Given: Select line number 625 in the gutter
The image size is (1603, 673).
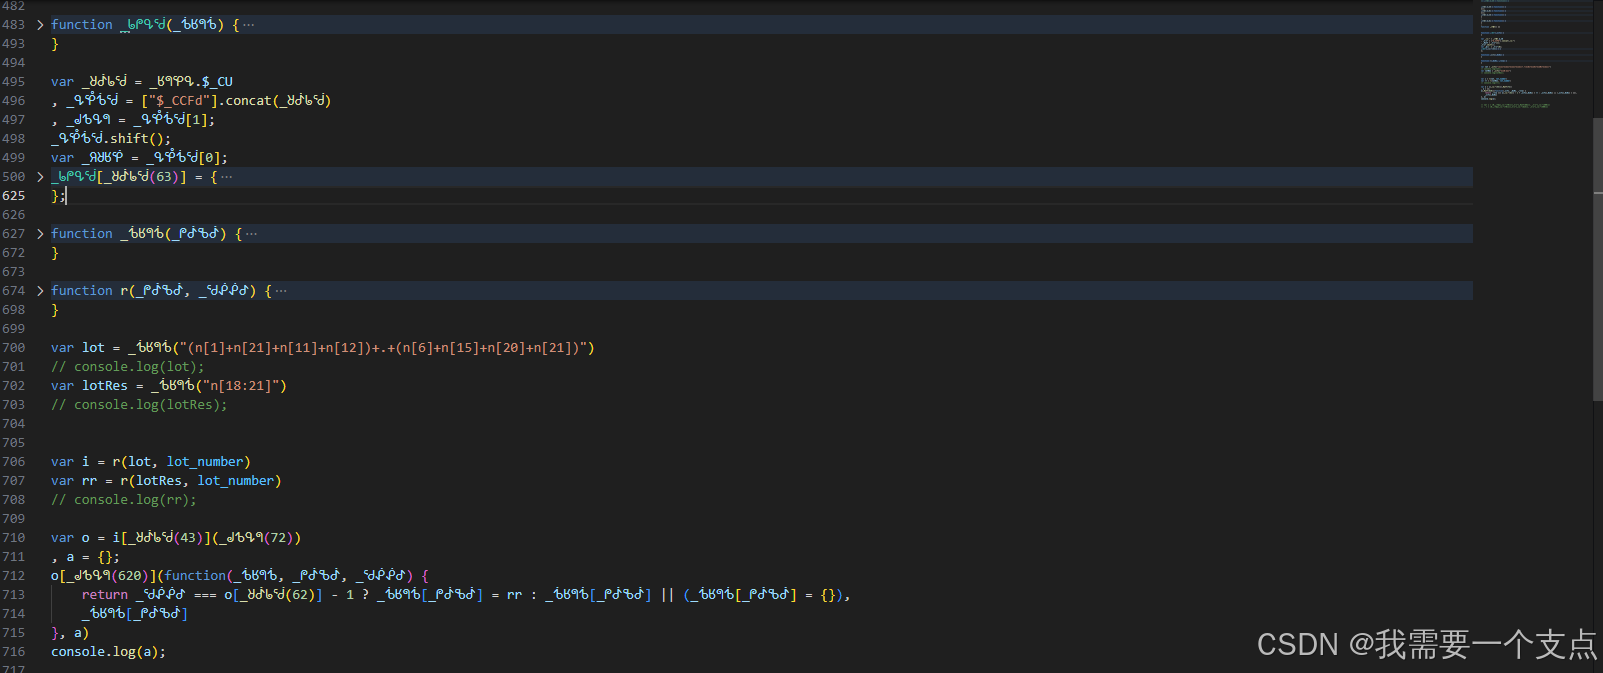Looking at the screenshot, I should coord(14,196).
